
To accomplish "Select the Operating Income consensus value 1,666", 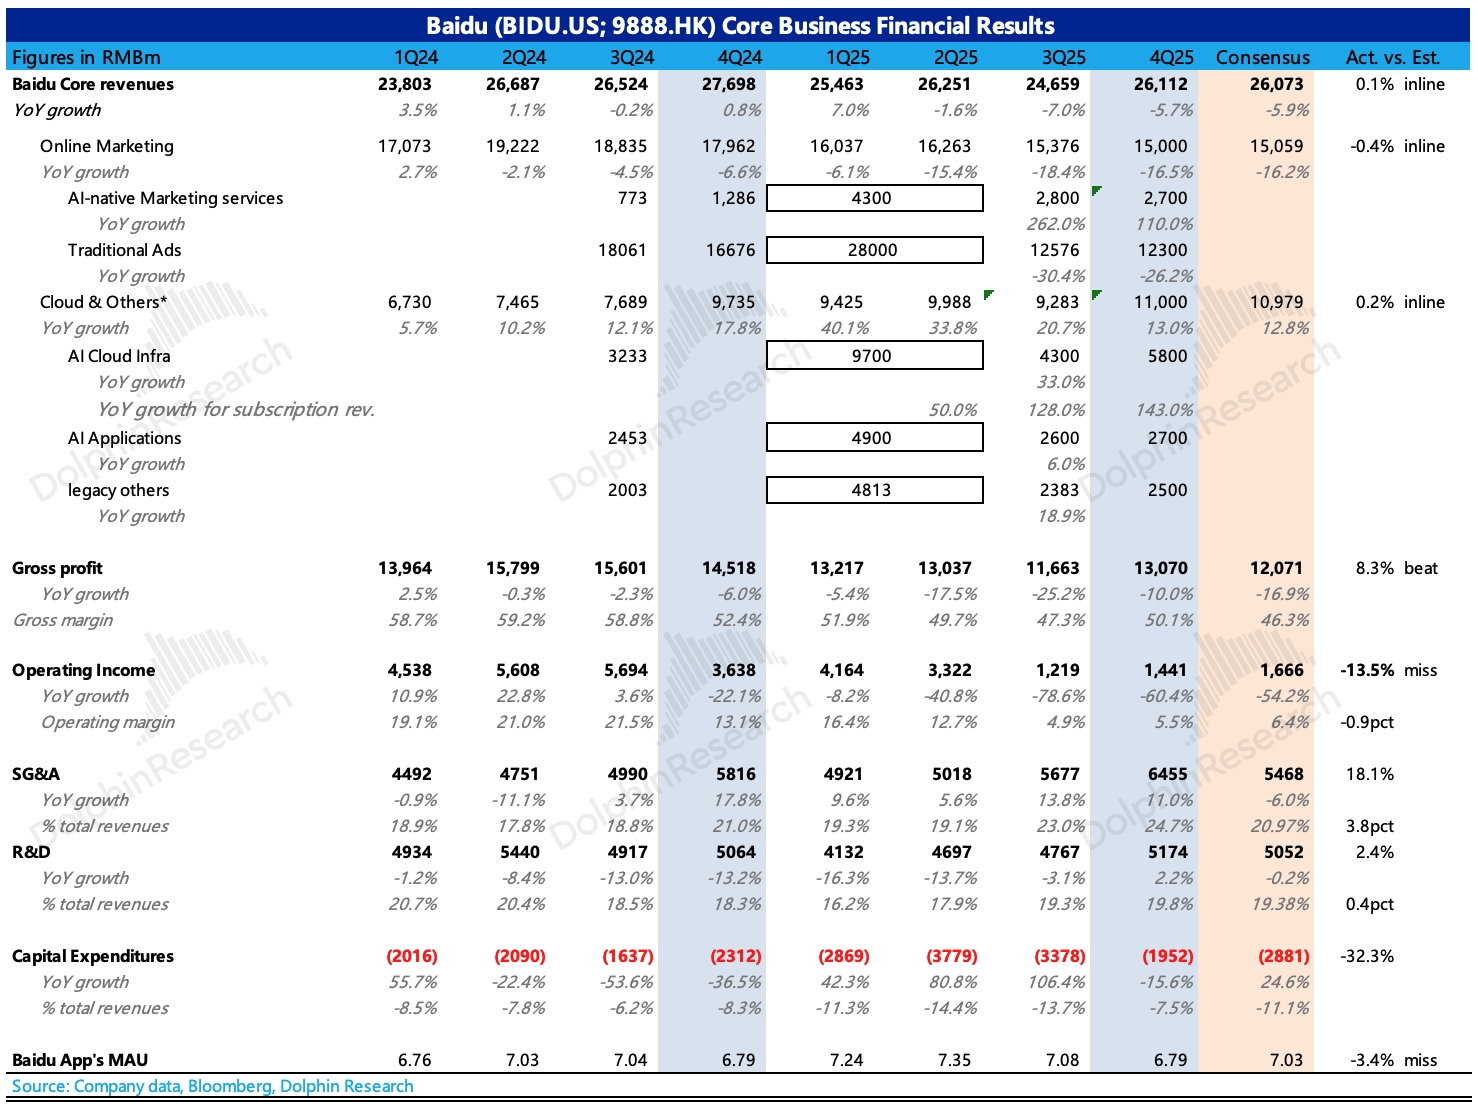I will click(x=1281, y=670).
